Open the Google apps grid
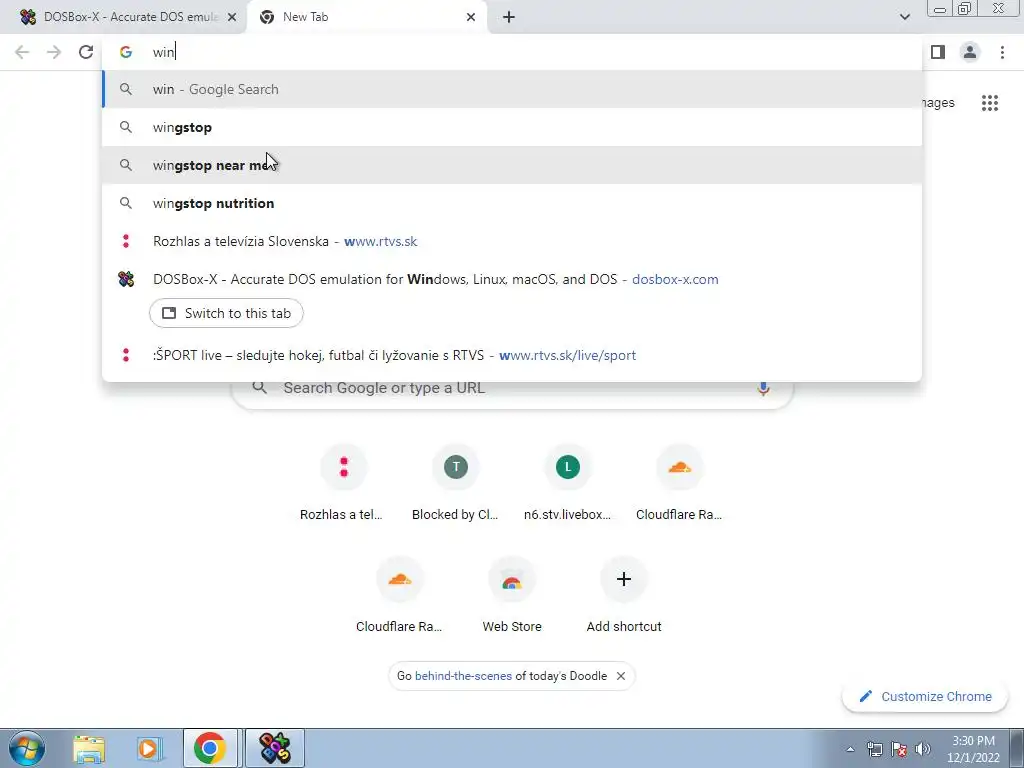Screen dimensions: 1024x768 [x=990, y=103]
